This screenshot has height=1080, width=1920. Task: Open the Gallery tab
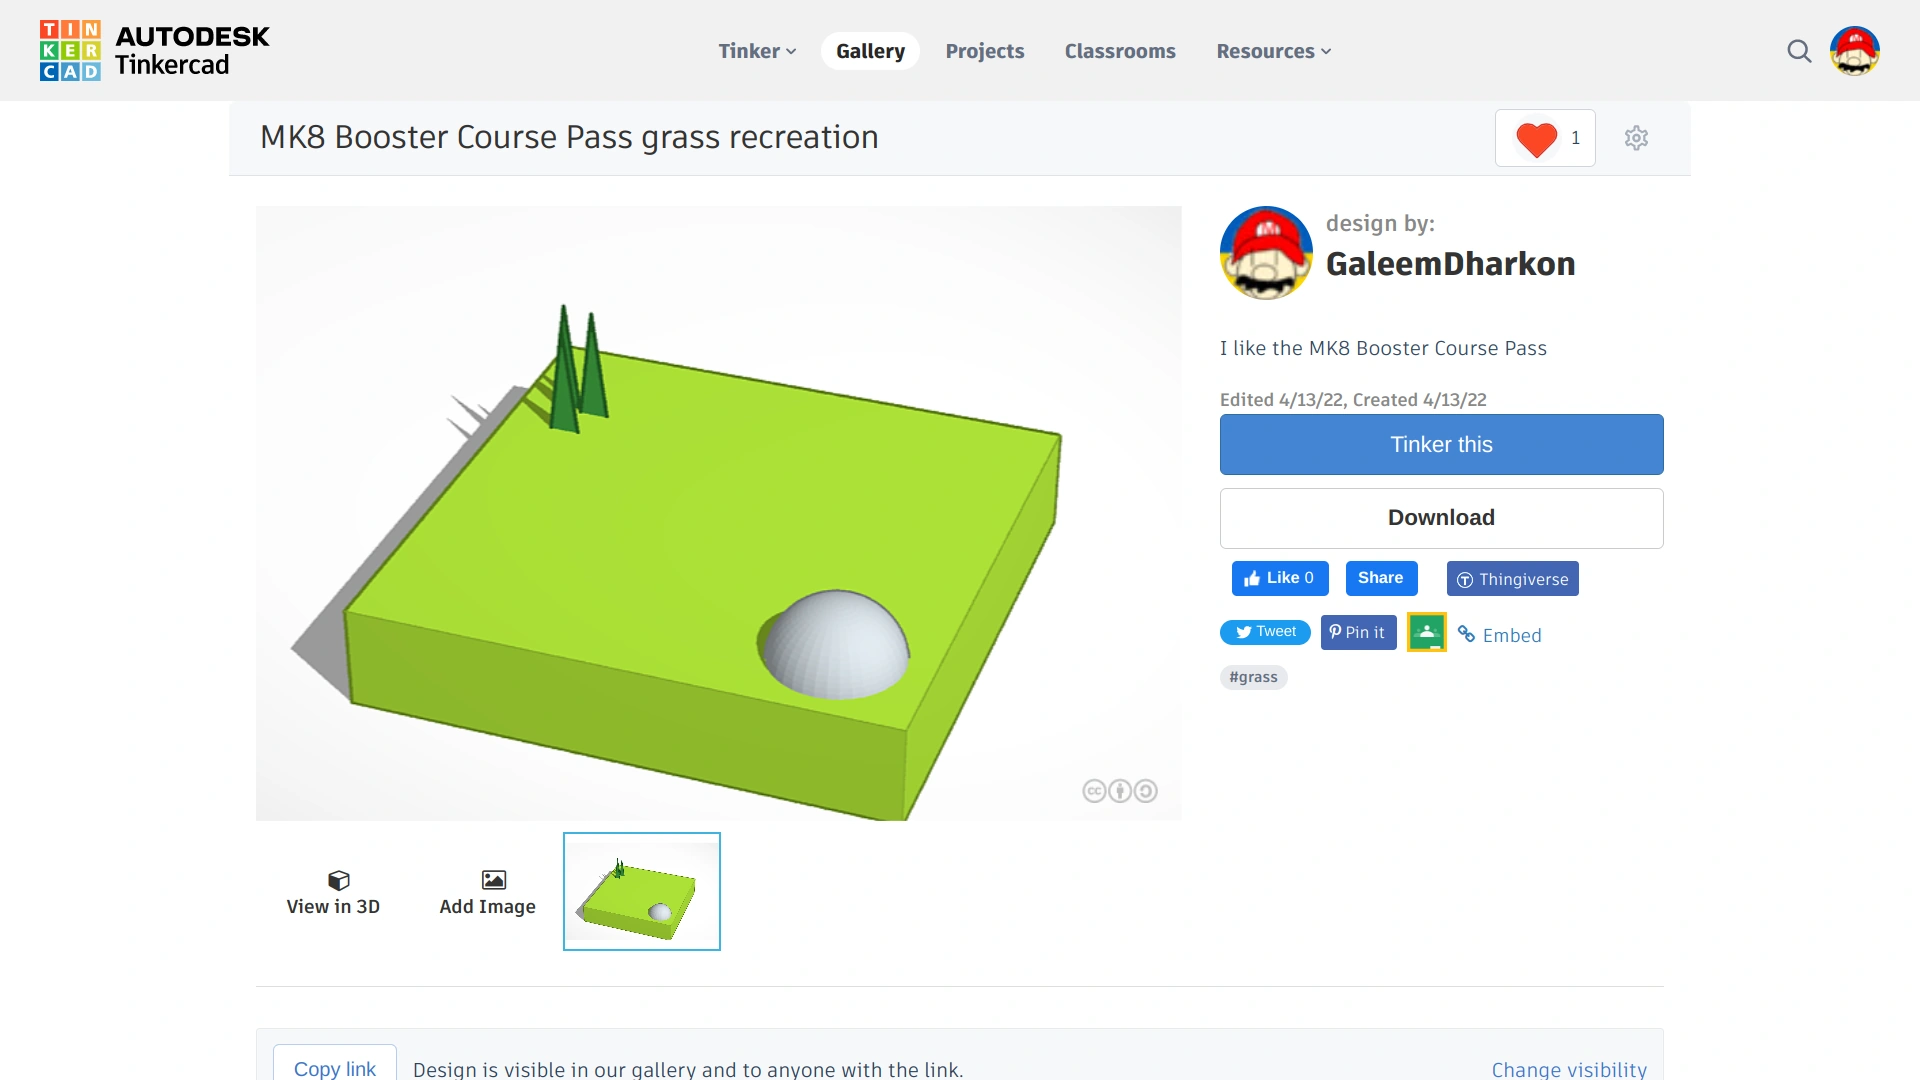[x=870, y=51]
